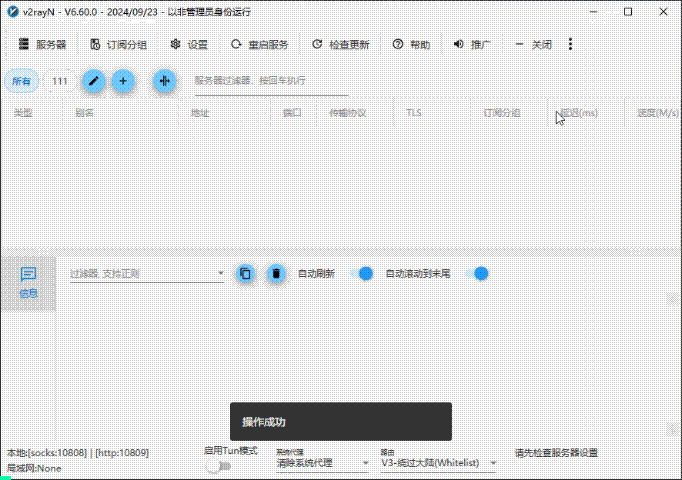The width and height of the screenshot is (682, 480).
Task: Click the pencil edit subscription button
Action: (94, 81)
